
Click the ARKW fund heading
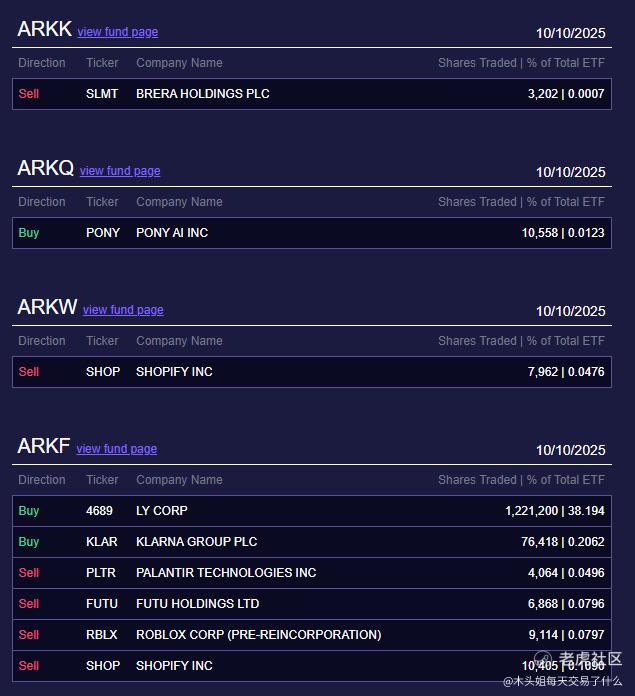tap(47, 308)
